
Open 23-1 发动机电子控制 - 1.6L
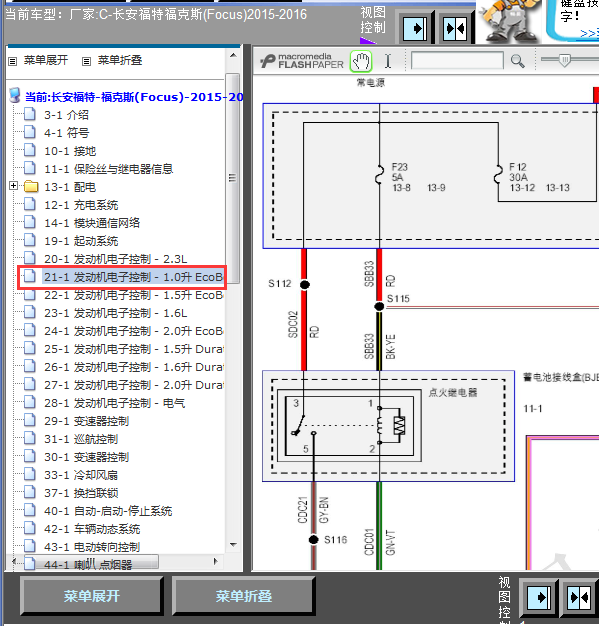[x=115, y=313]
